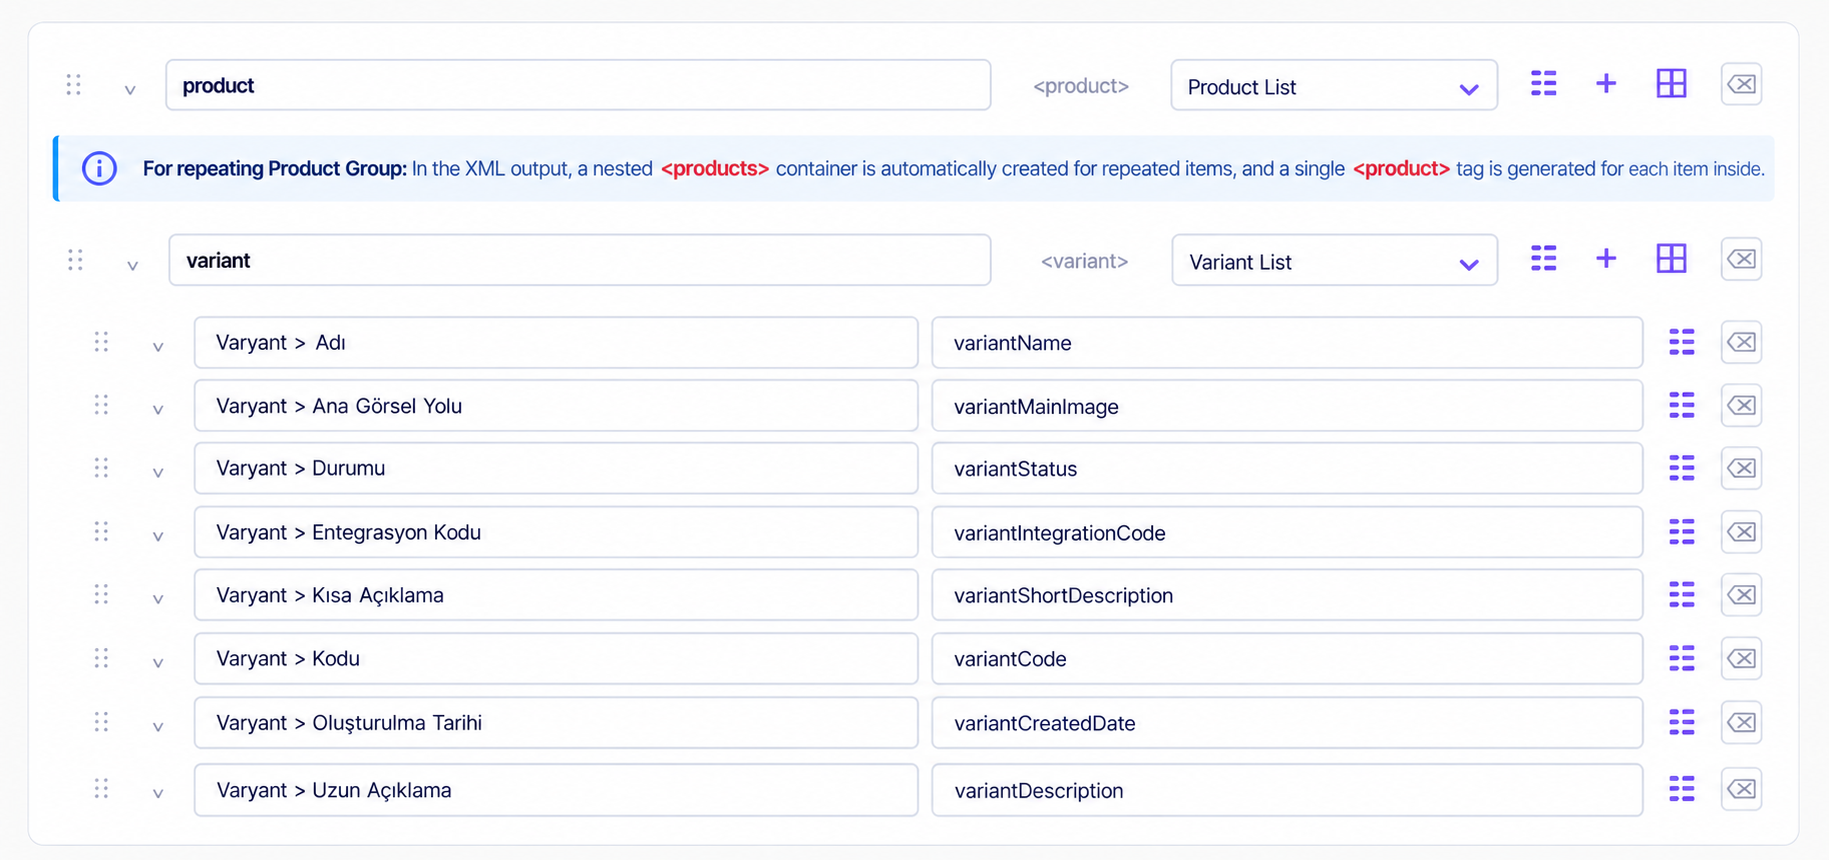Click drag handle of Varyant > Kısa Açıklama row
This screenshot has height=860, width=1829.
click(x=101, y=595)
